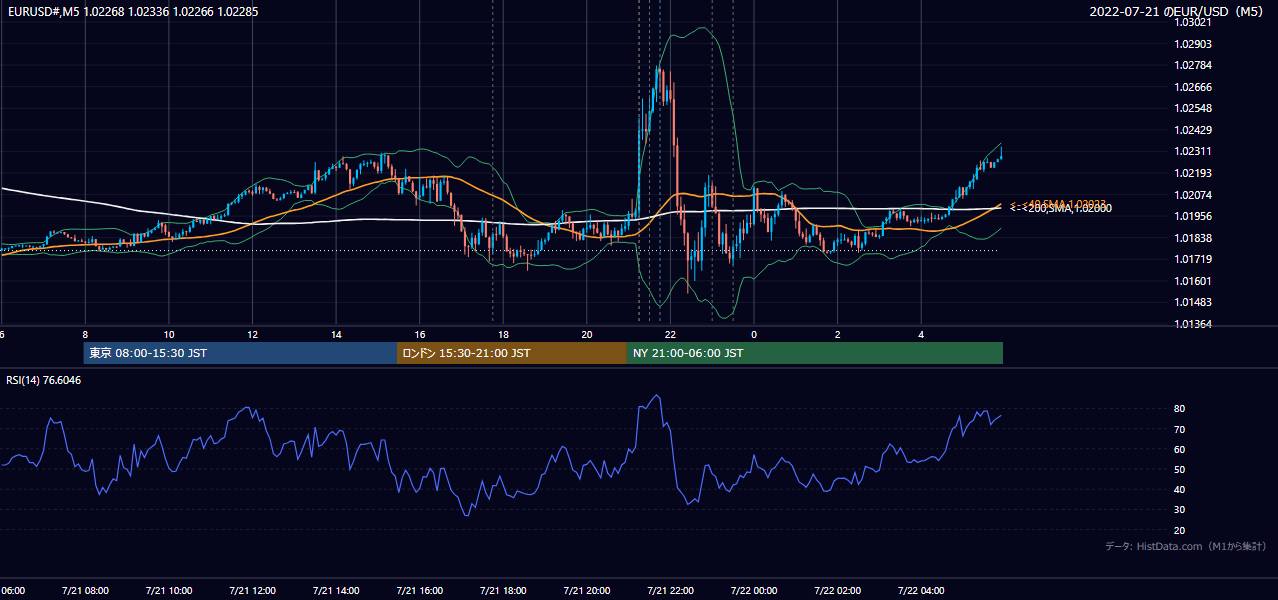The width and height of the screenshot is (1278, 600).
Task: Click the 7/21 10:00 time axis label
Action: point(168,591)
